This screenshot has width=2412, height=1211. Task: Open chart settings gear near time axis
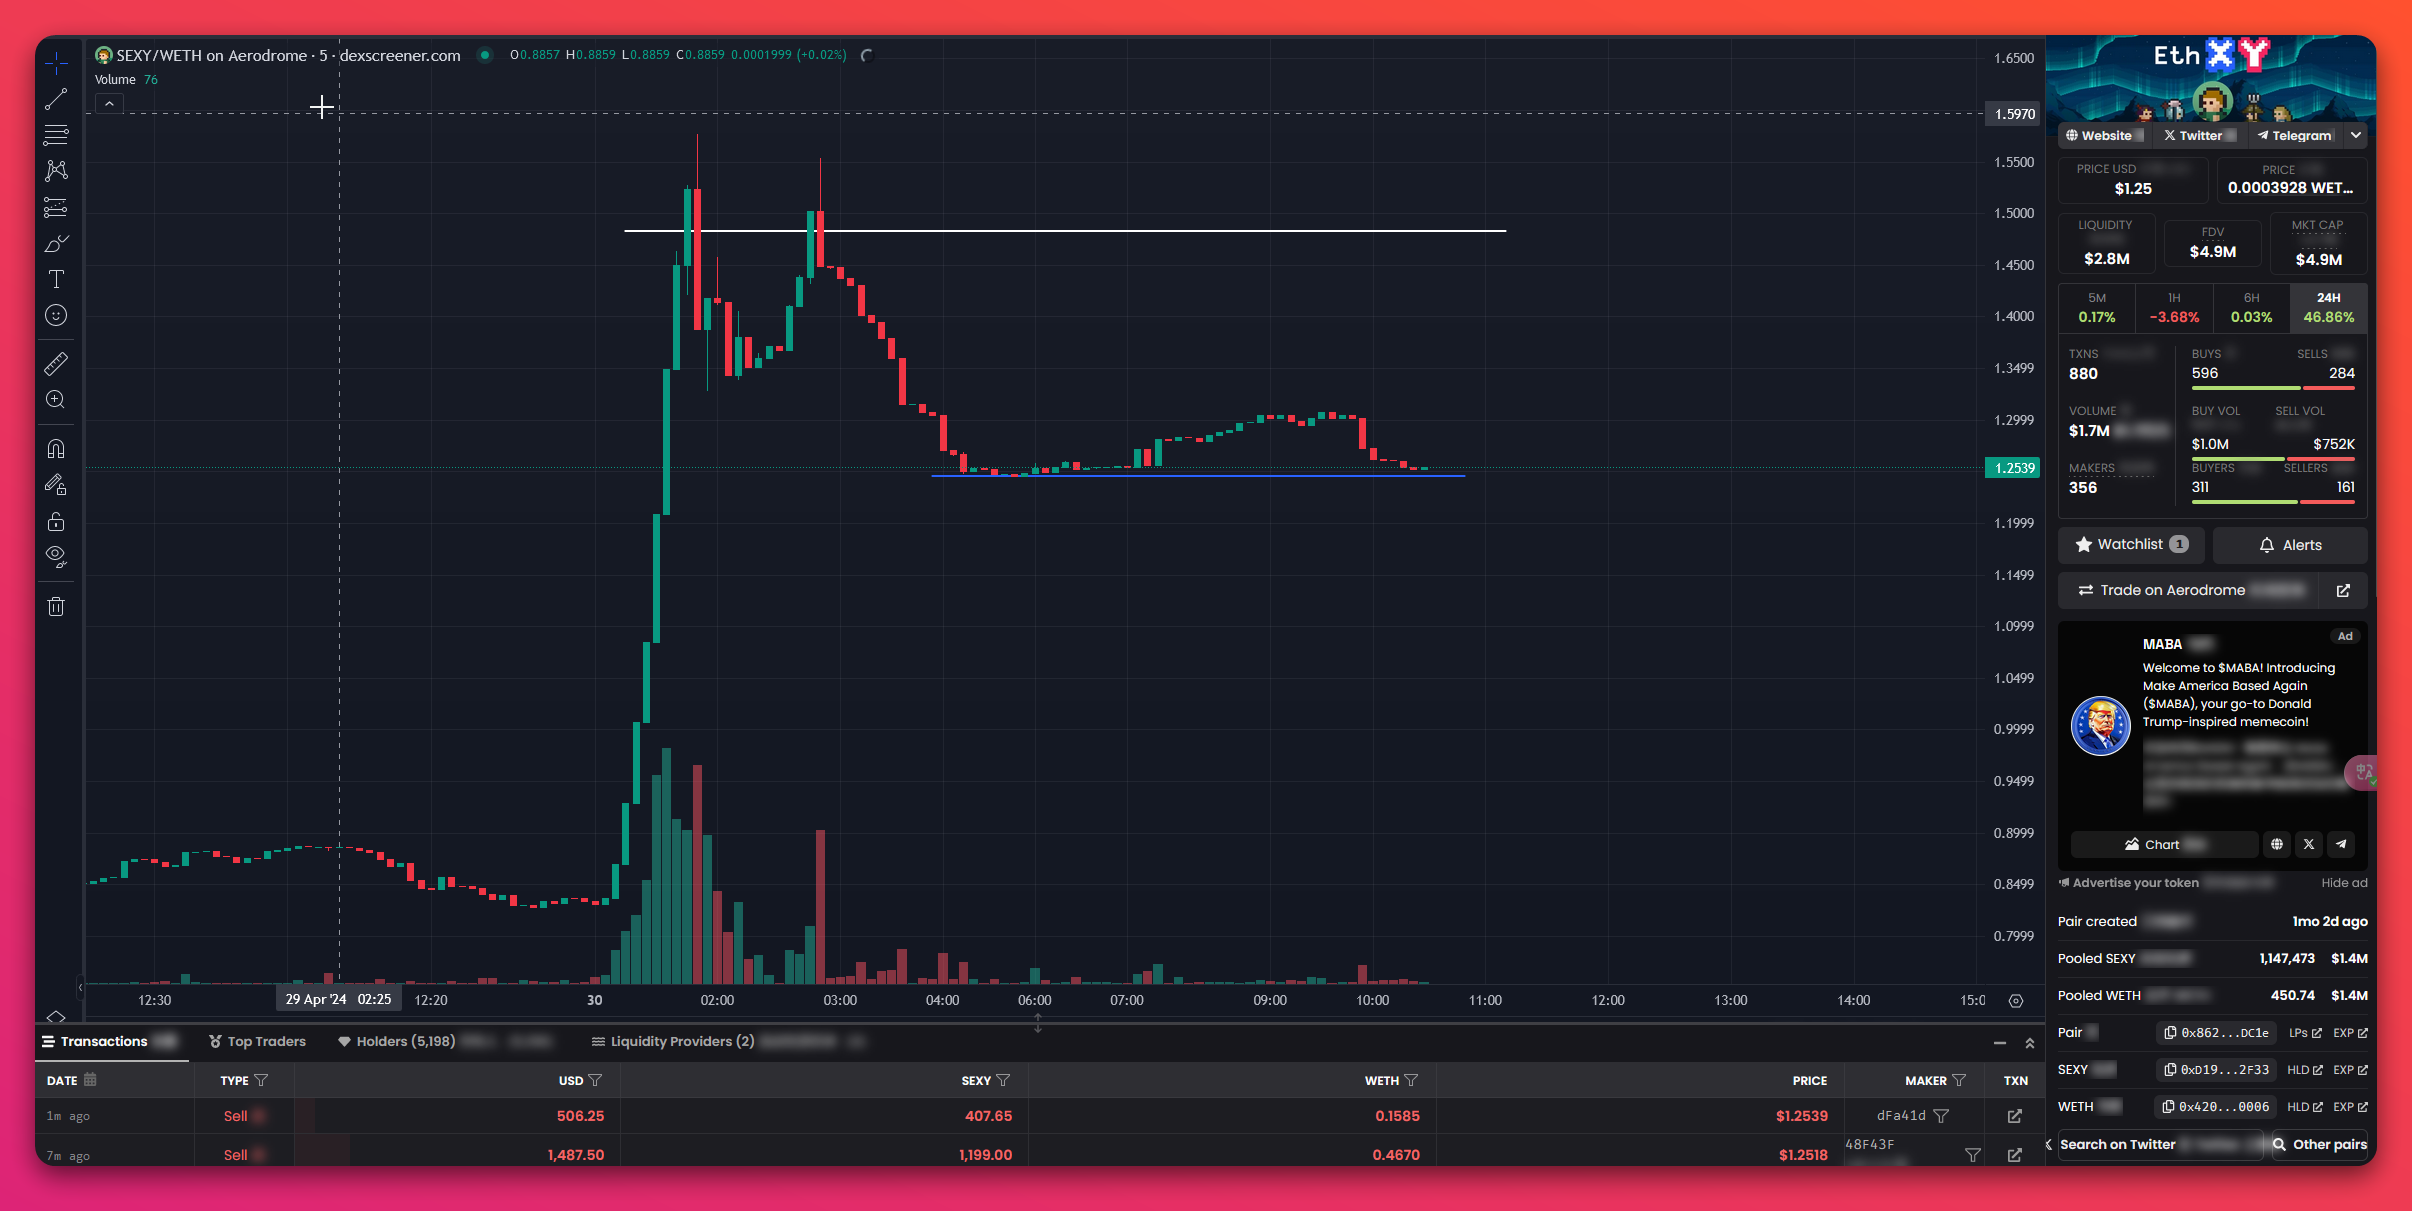[x=2016, y=1000]
